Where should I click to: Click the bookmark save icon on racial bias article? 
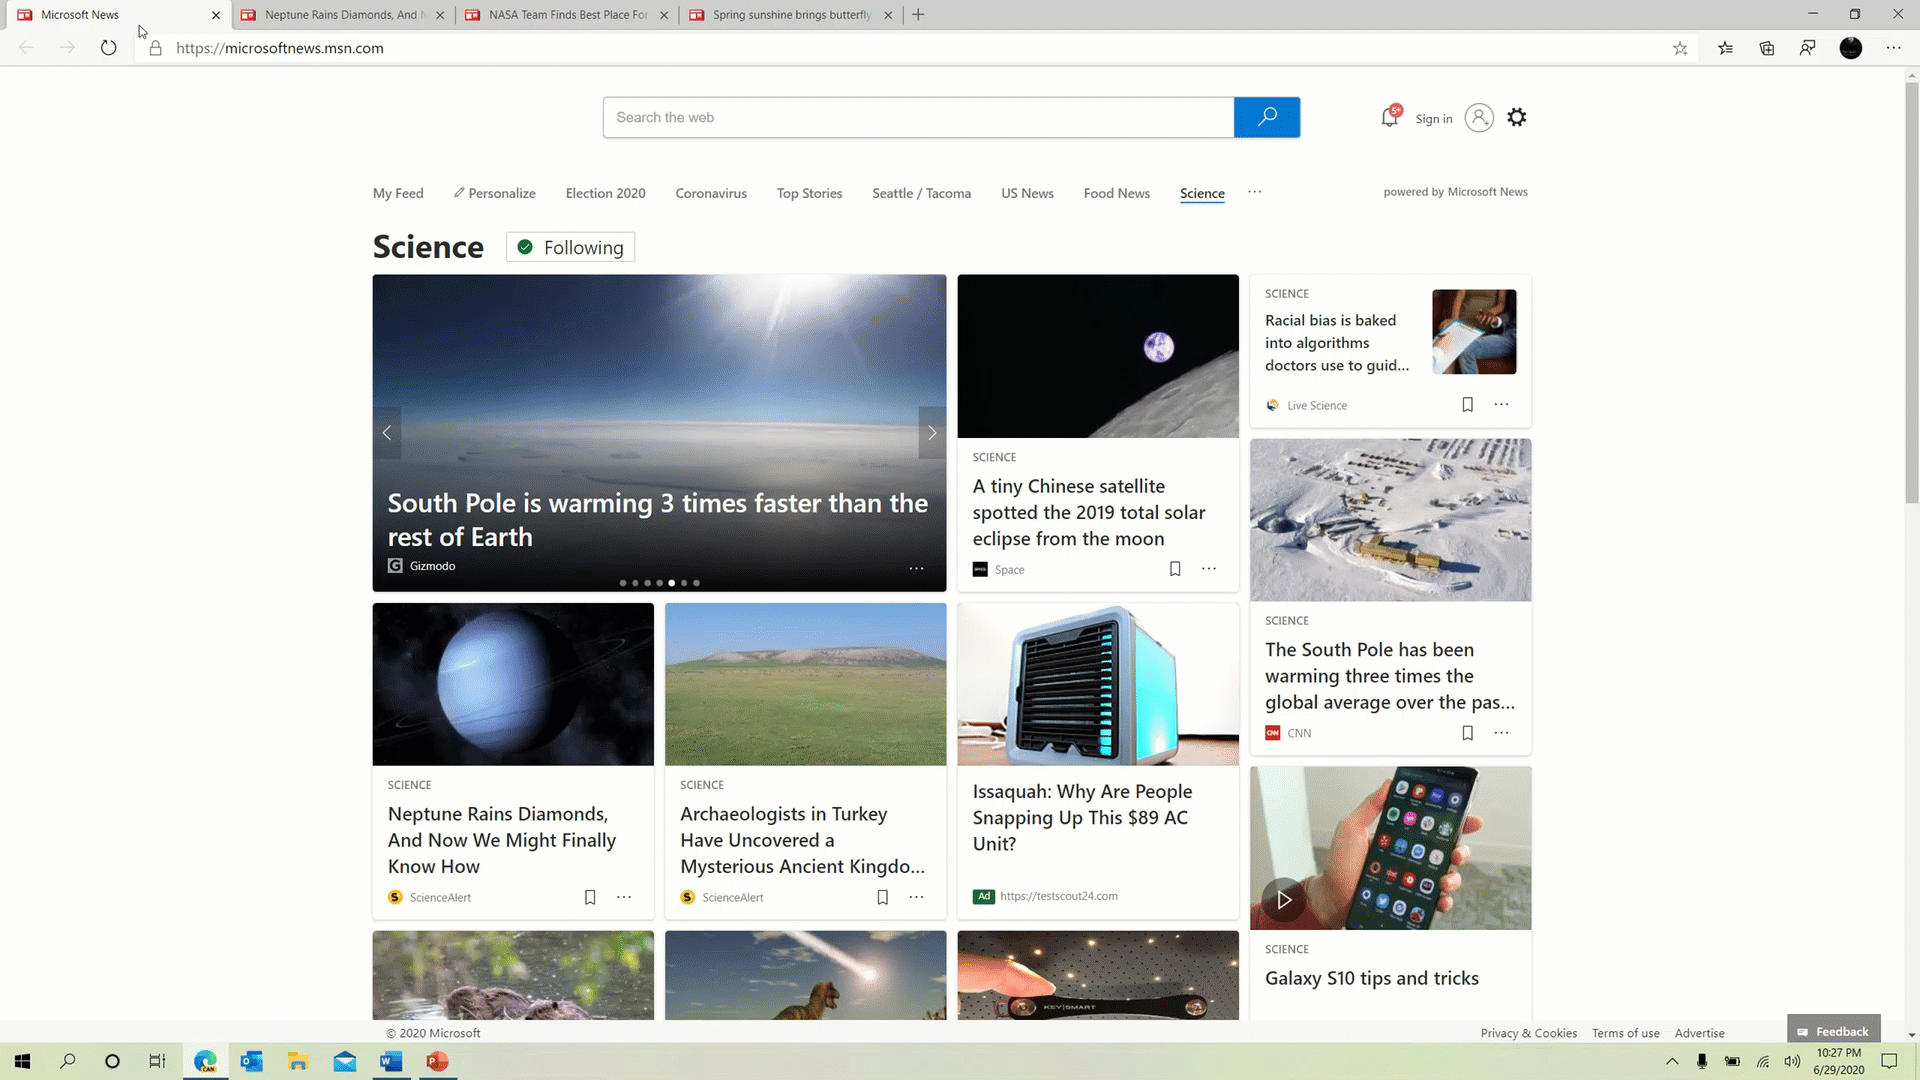coord(1468,405)
